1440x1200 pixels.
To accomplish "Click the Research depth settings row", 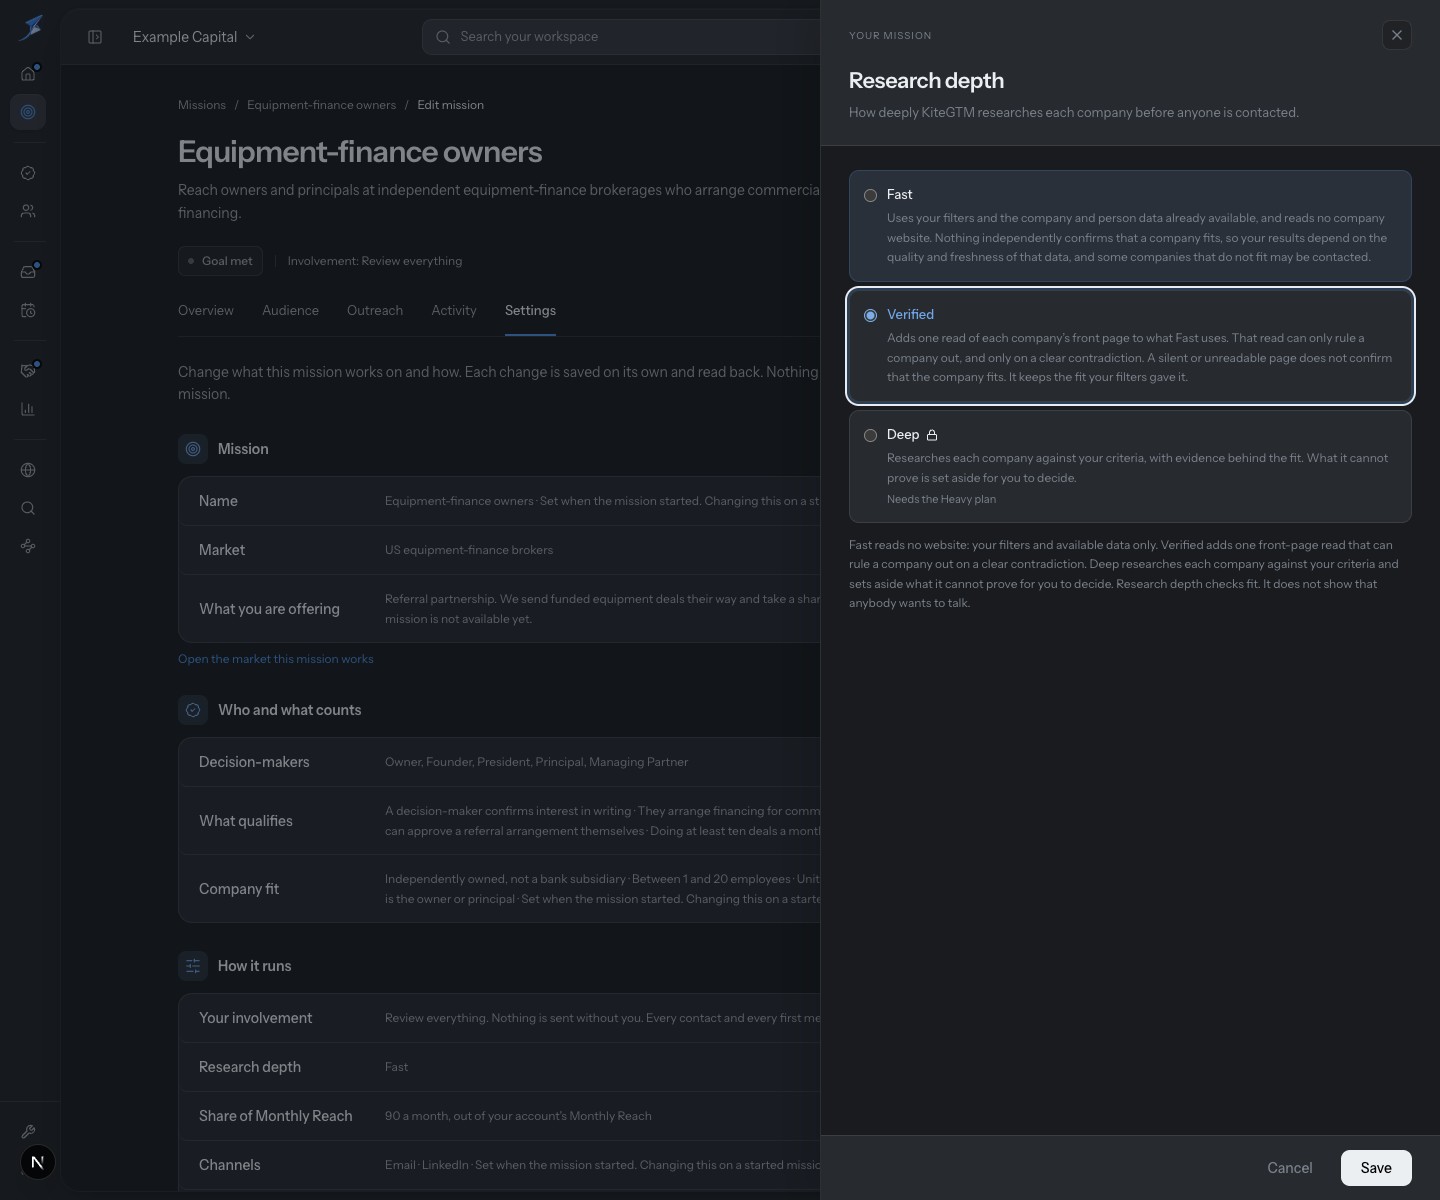I will coord(500,1067).
